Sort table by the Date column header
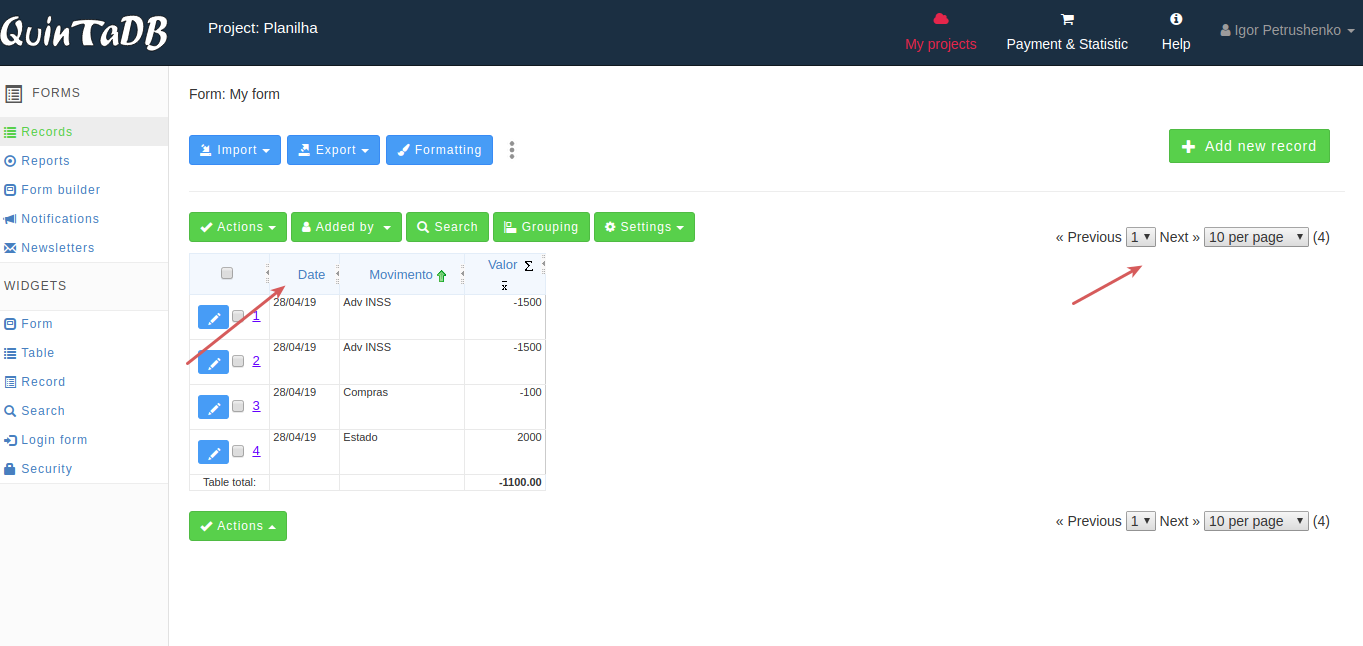This screenshot has height=646, width=1363. pyautogui.click(x=311, y=275)
